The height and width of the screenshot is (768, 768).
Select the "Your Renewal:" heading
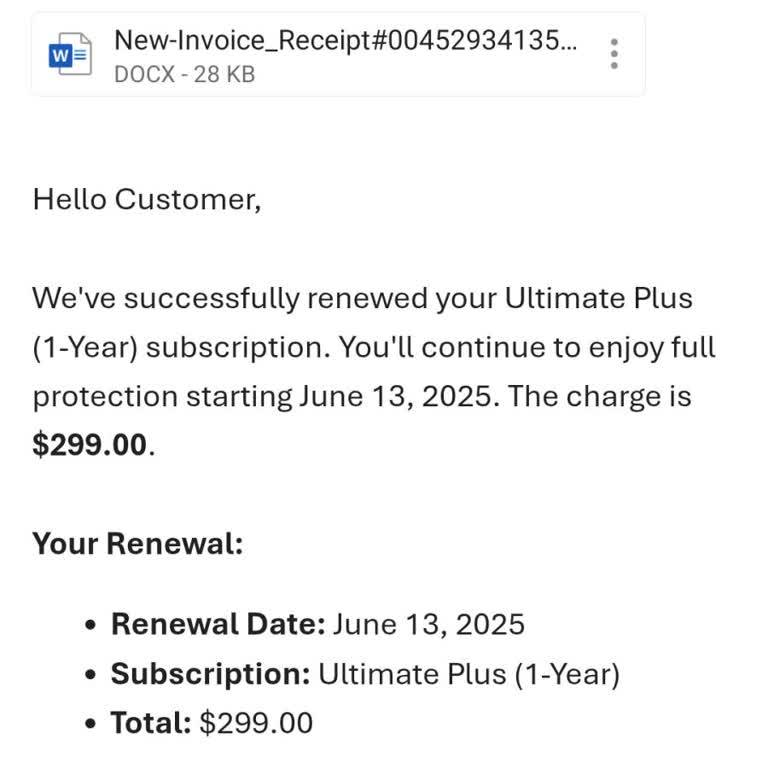tap(138, 544)
